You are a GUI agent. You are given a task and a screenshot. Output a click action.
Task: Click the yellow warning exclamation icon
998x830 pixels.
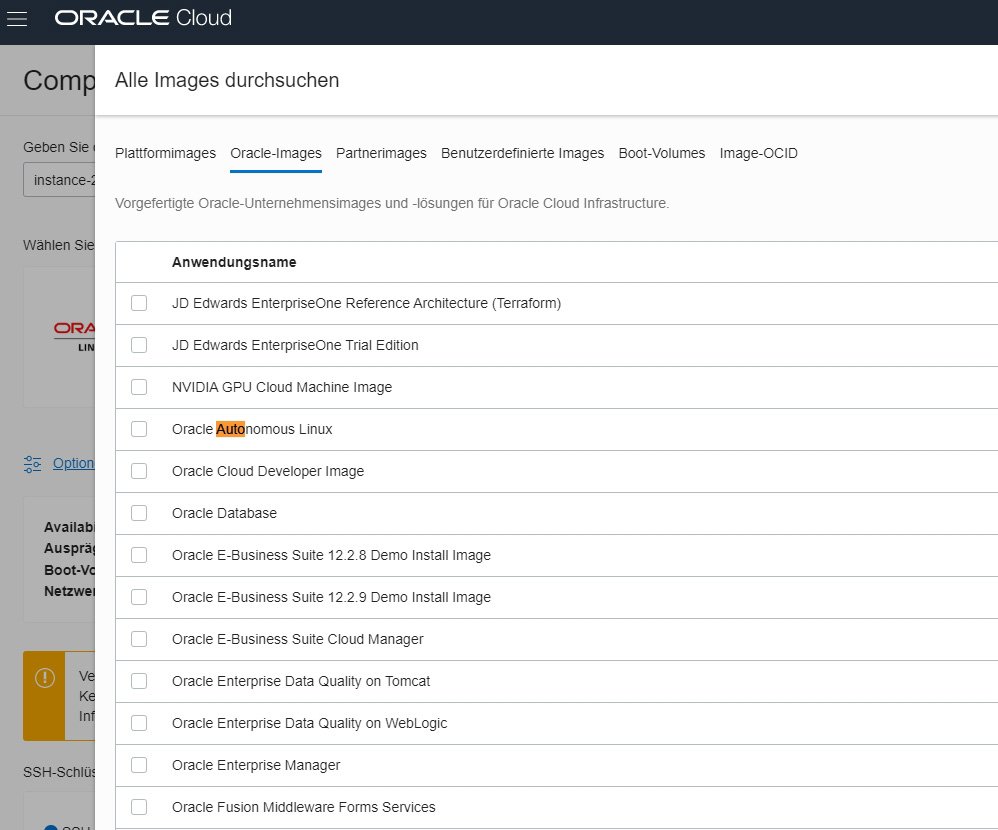[44, 677]
